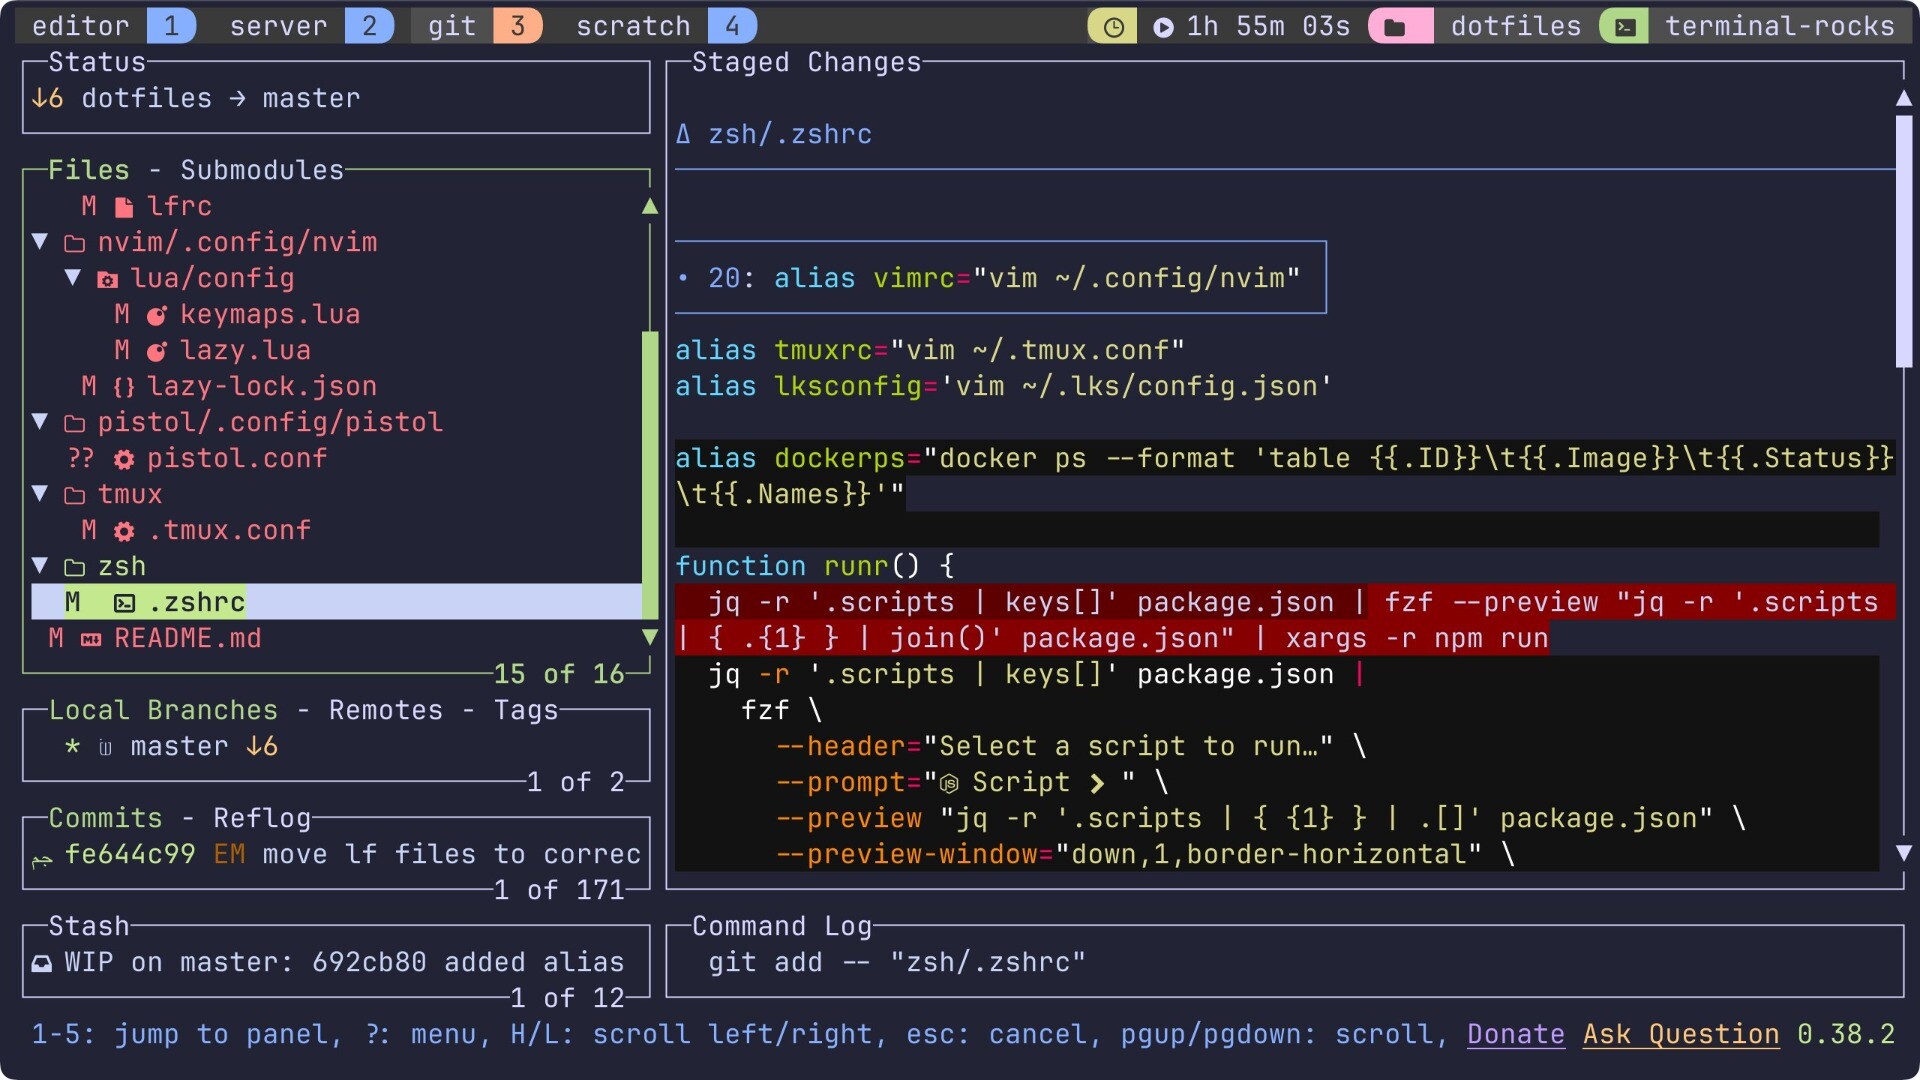Click the green terminal icon near terminal-rocks
The height and width of the screenshot is (1080, 1920).
point(1625,27)
